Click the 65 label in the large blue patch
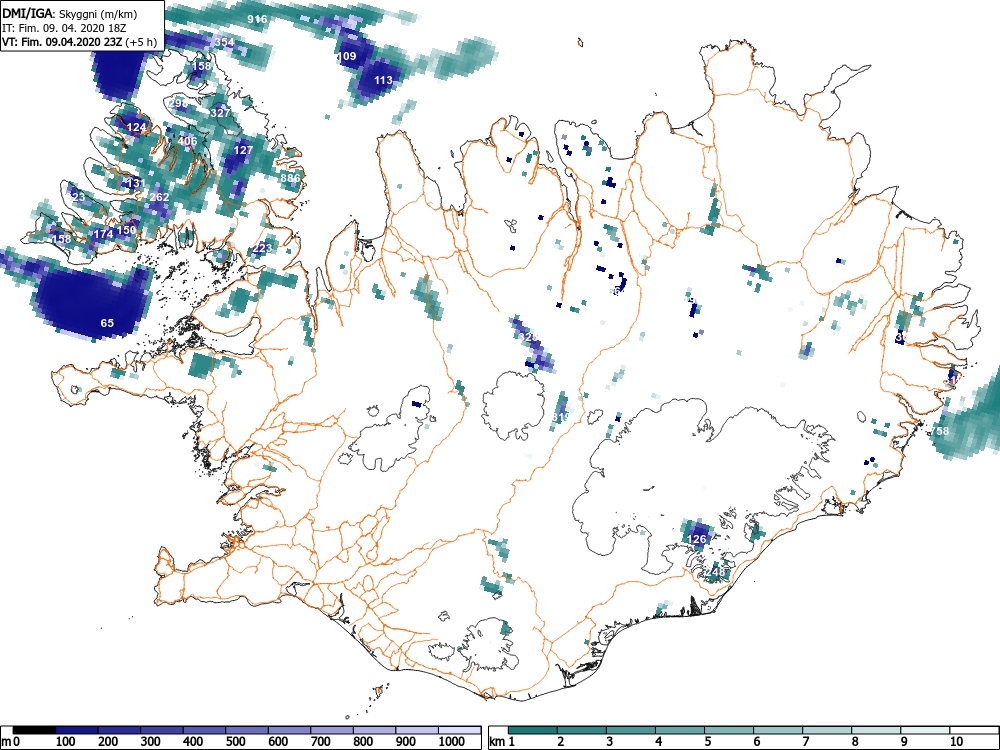 (x=107, y=323)
